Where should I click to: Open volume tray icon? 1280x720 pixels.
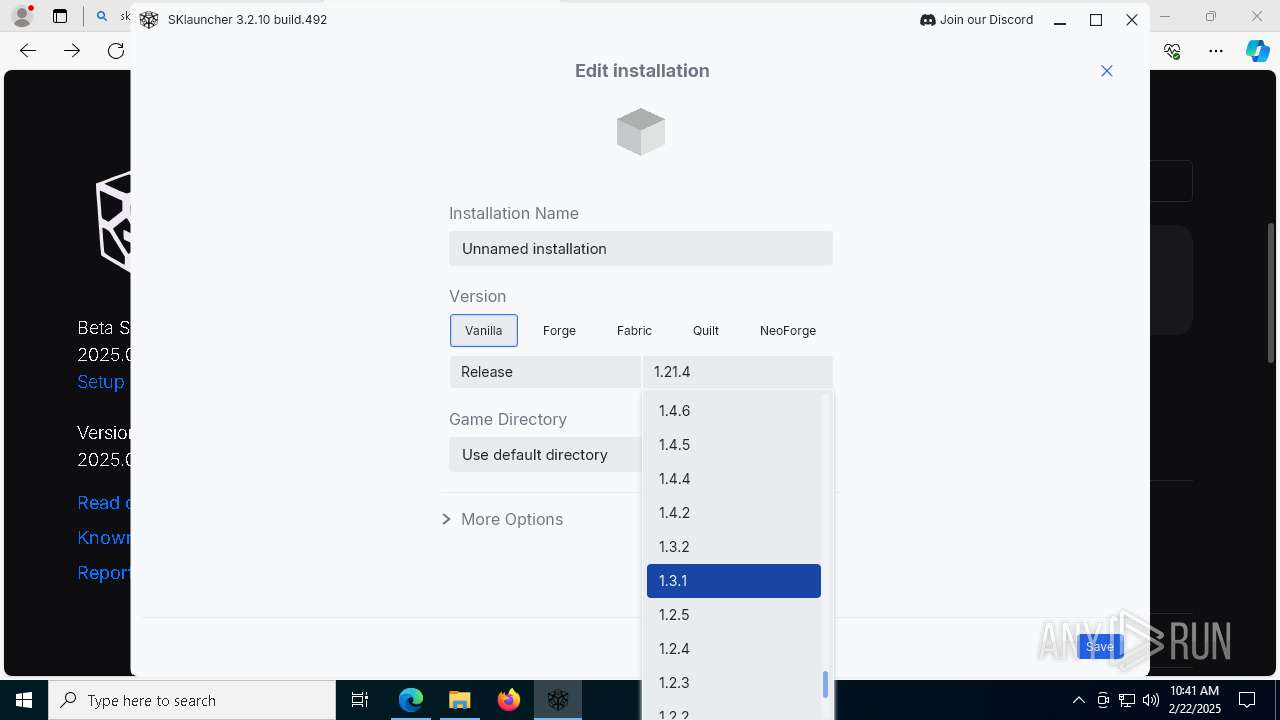coord(1151,701)
